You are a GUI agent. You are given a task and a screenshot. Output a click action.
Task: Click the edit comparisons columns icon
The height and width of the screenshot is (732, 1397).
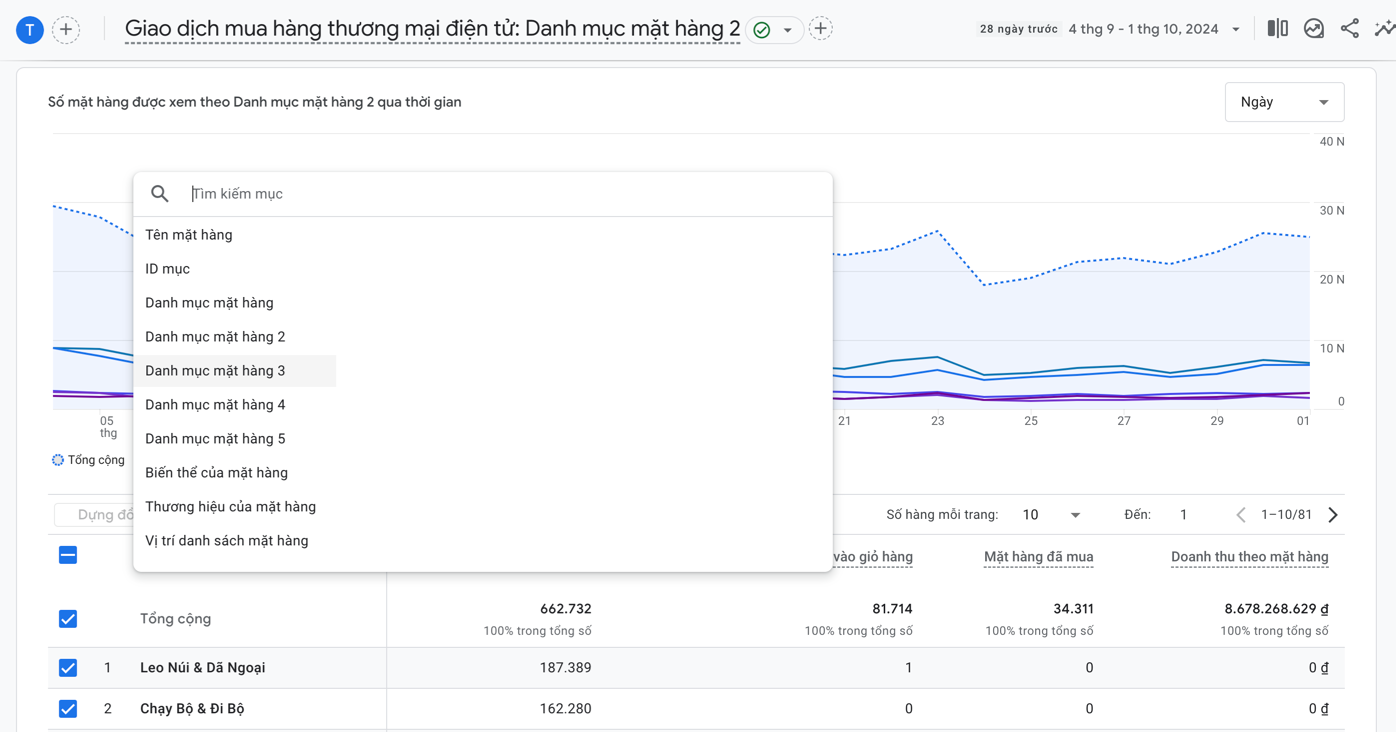(1278, 29)
